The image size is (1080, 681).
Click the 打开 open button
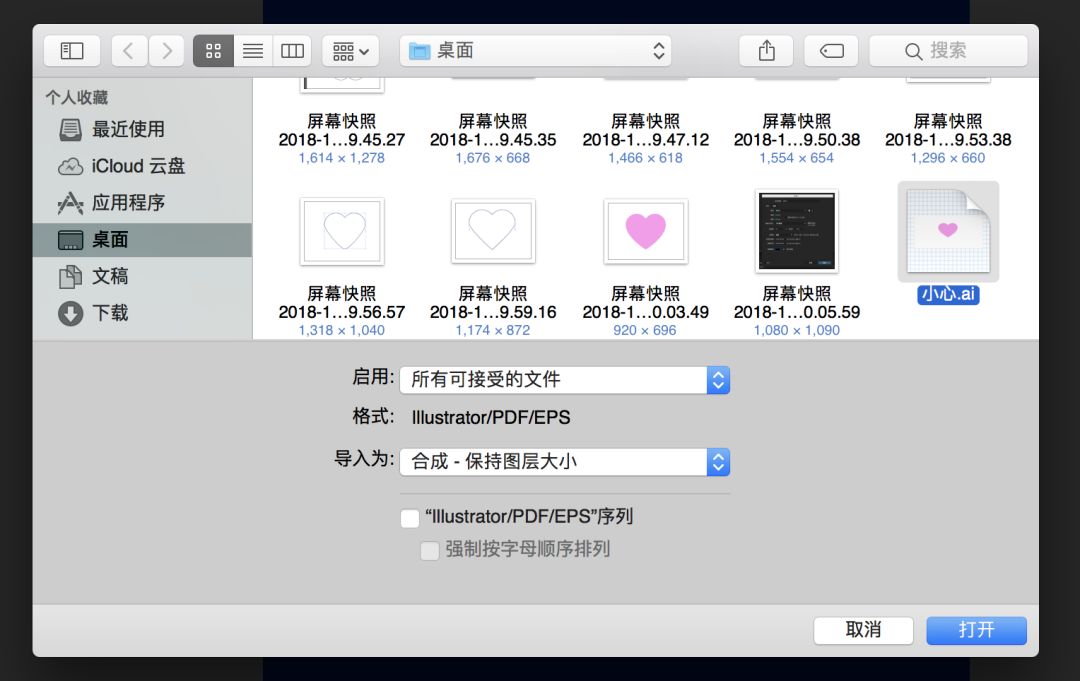[x=977, y=630]
